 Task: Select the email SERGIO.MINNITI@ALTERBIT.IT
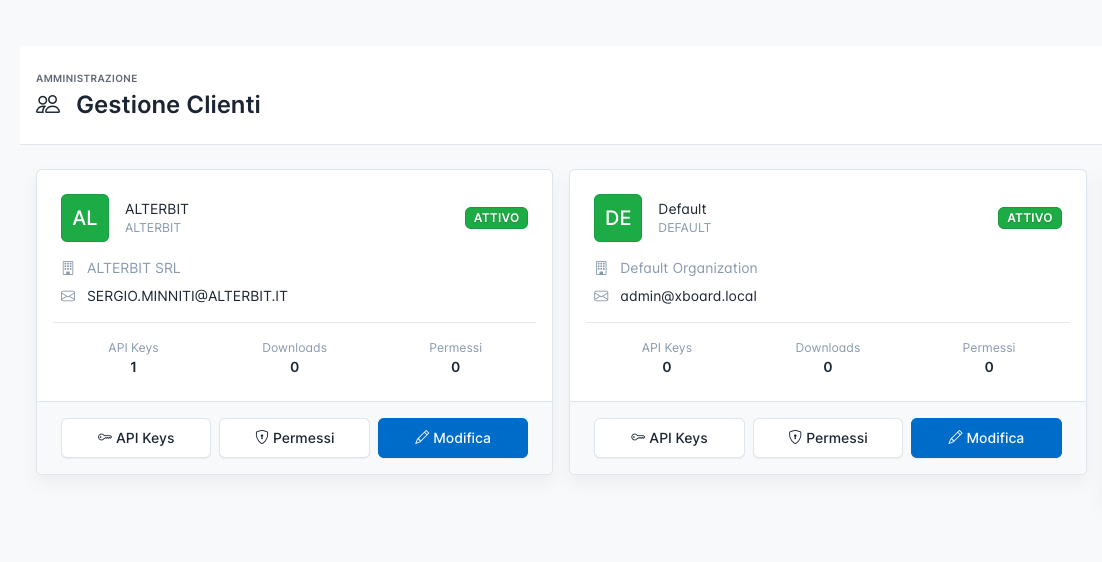pyautogui.click(x=187, y=296)
